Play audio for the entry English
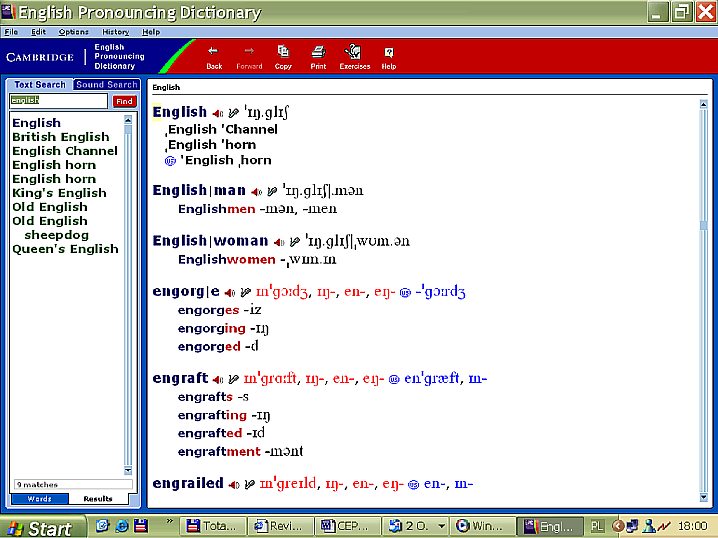This screenshot has height=538, width=718. 218,113
